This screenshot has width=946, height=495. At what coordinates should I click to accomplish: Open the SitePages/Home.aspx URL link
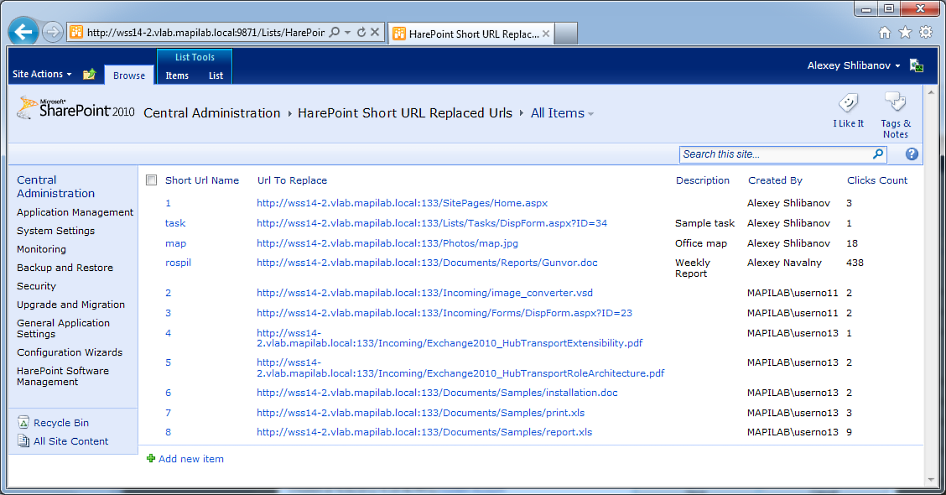coord(402,203)
